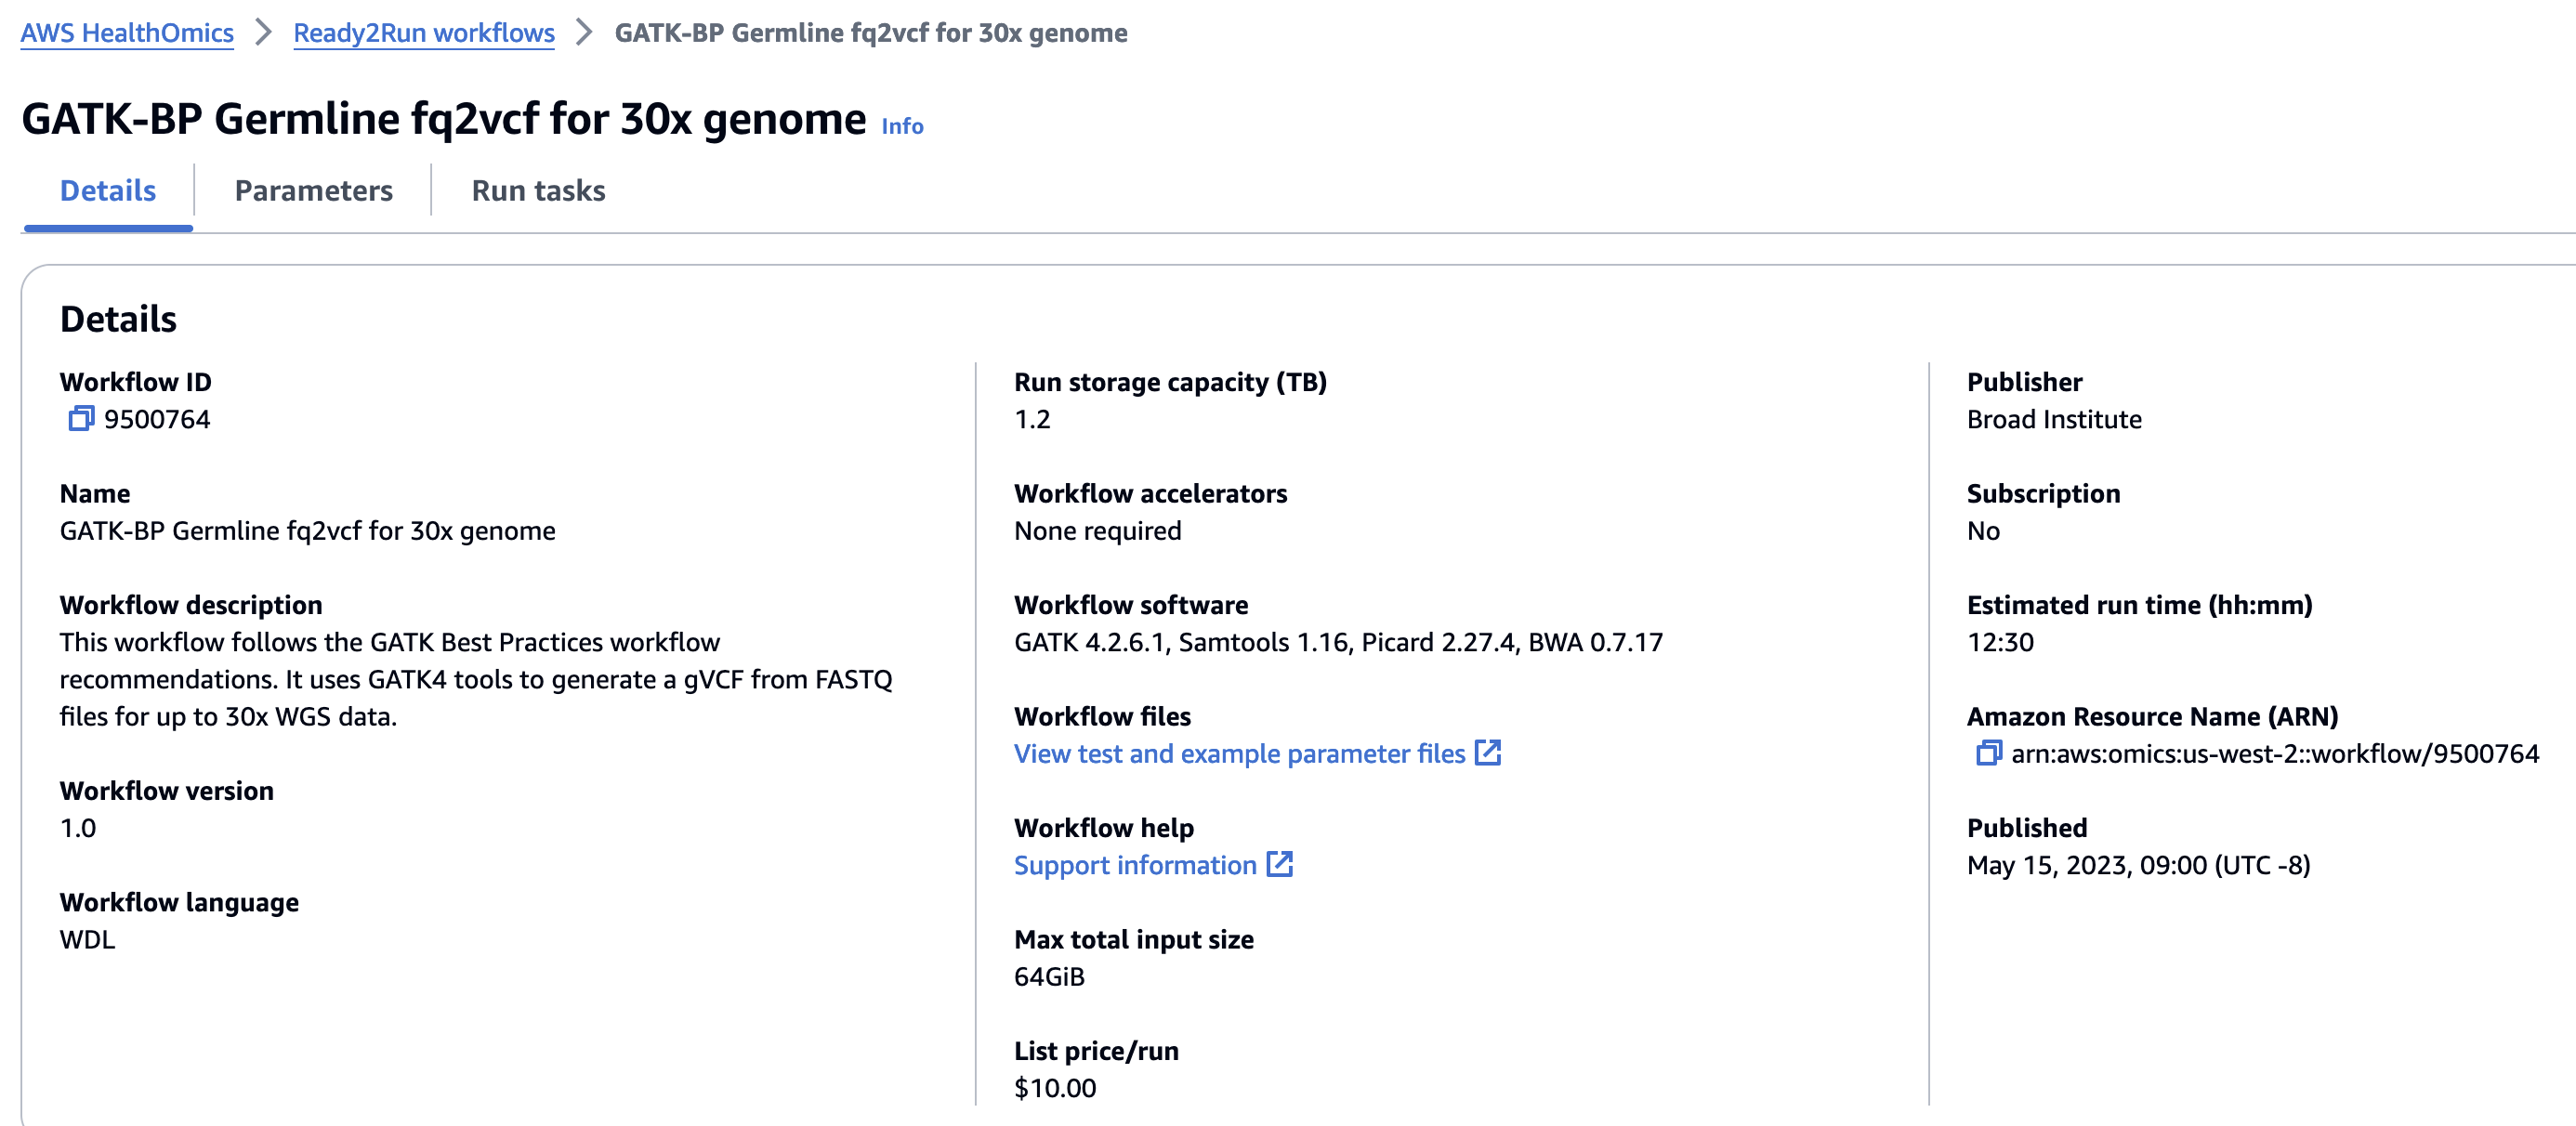Click the Publisher label
The height and width of the screenshot is (1126, 2576).
pyautogui.click(x=2024, y=382)
